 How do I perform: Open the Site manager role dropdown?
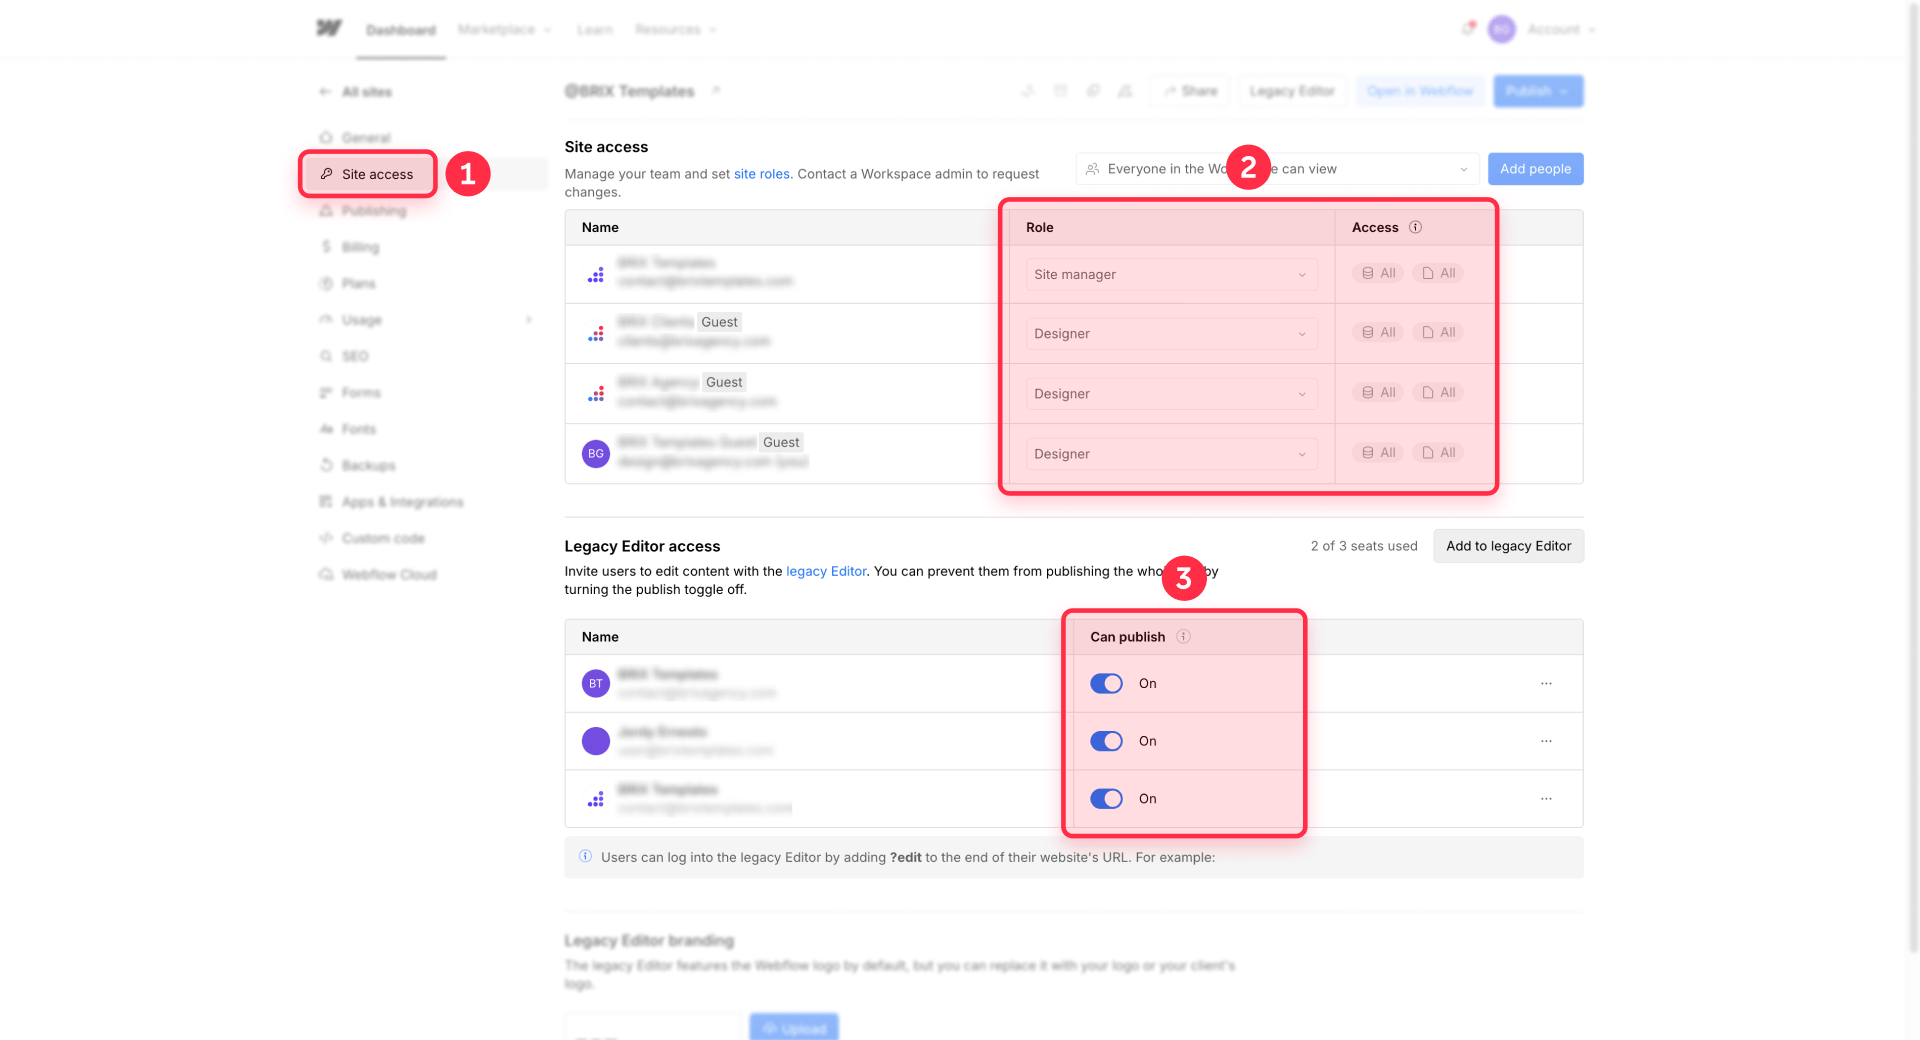coord(1171,274)
